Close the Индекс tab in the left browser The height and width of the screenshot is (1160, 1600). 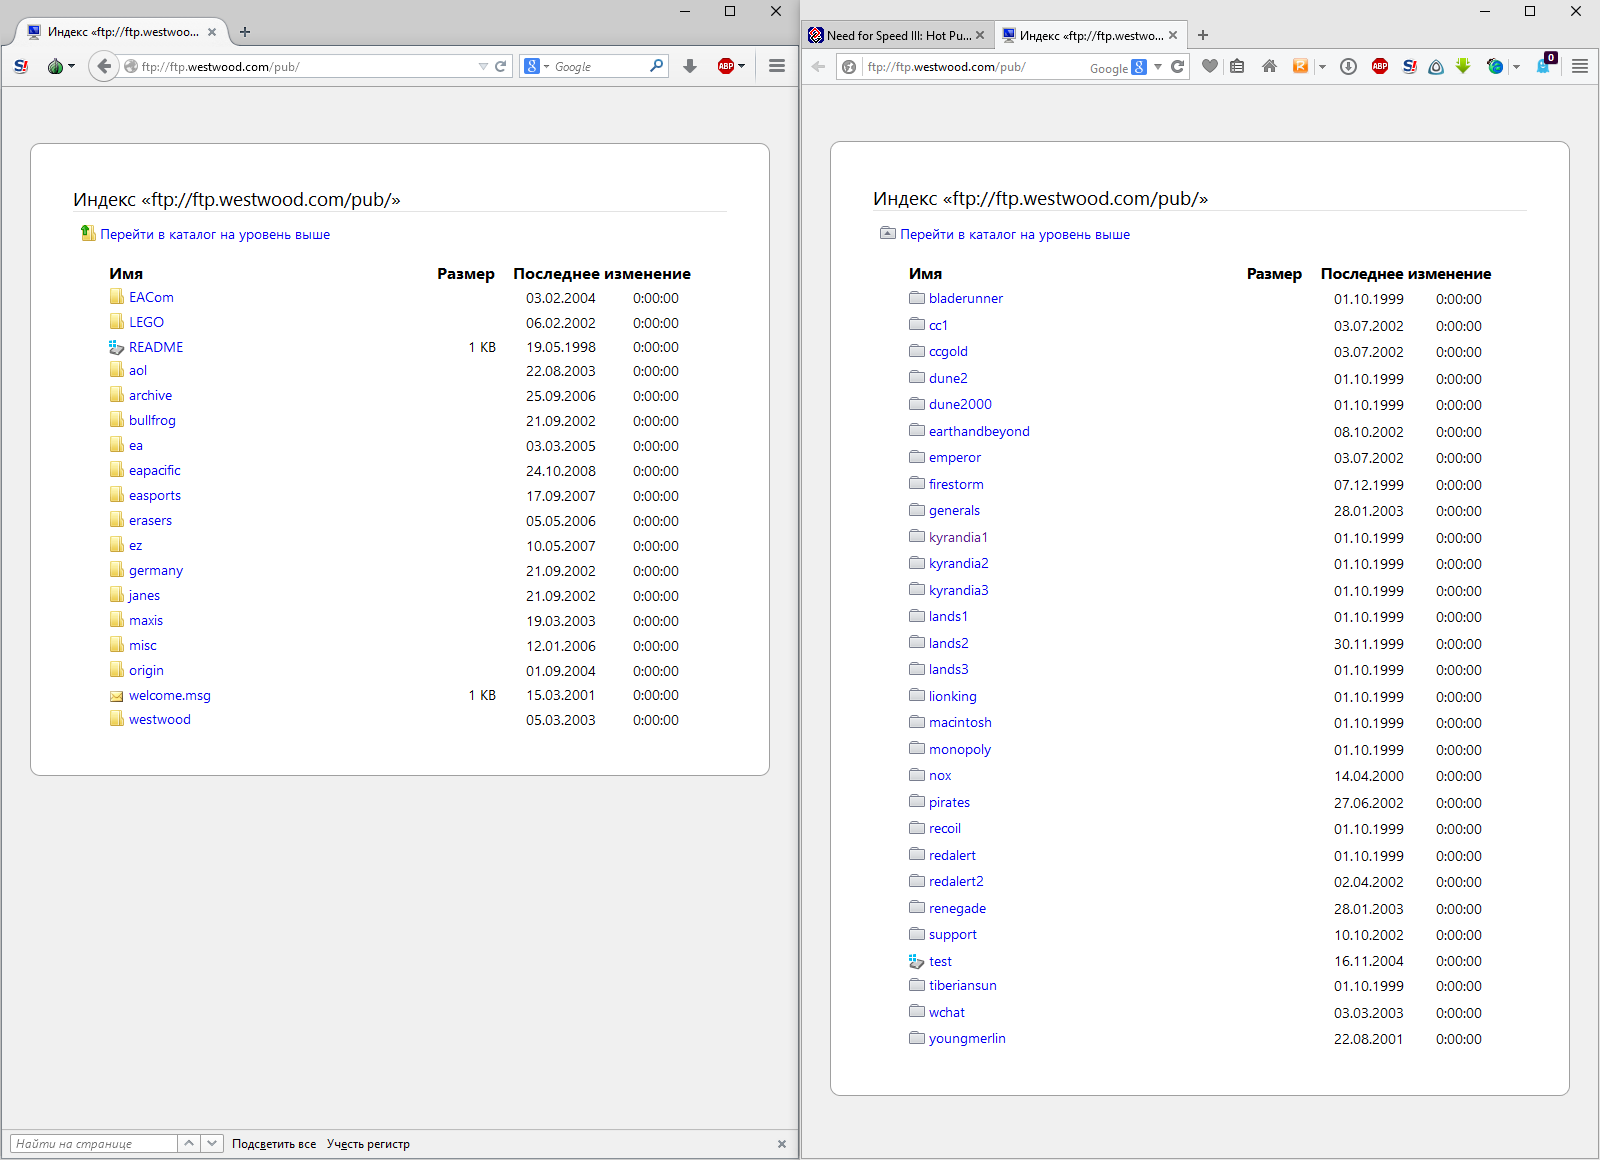[212, 32]
